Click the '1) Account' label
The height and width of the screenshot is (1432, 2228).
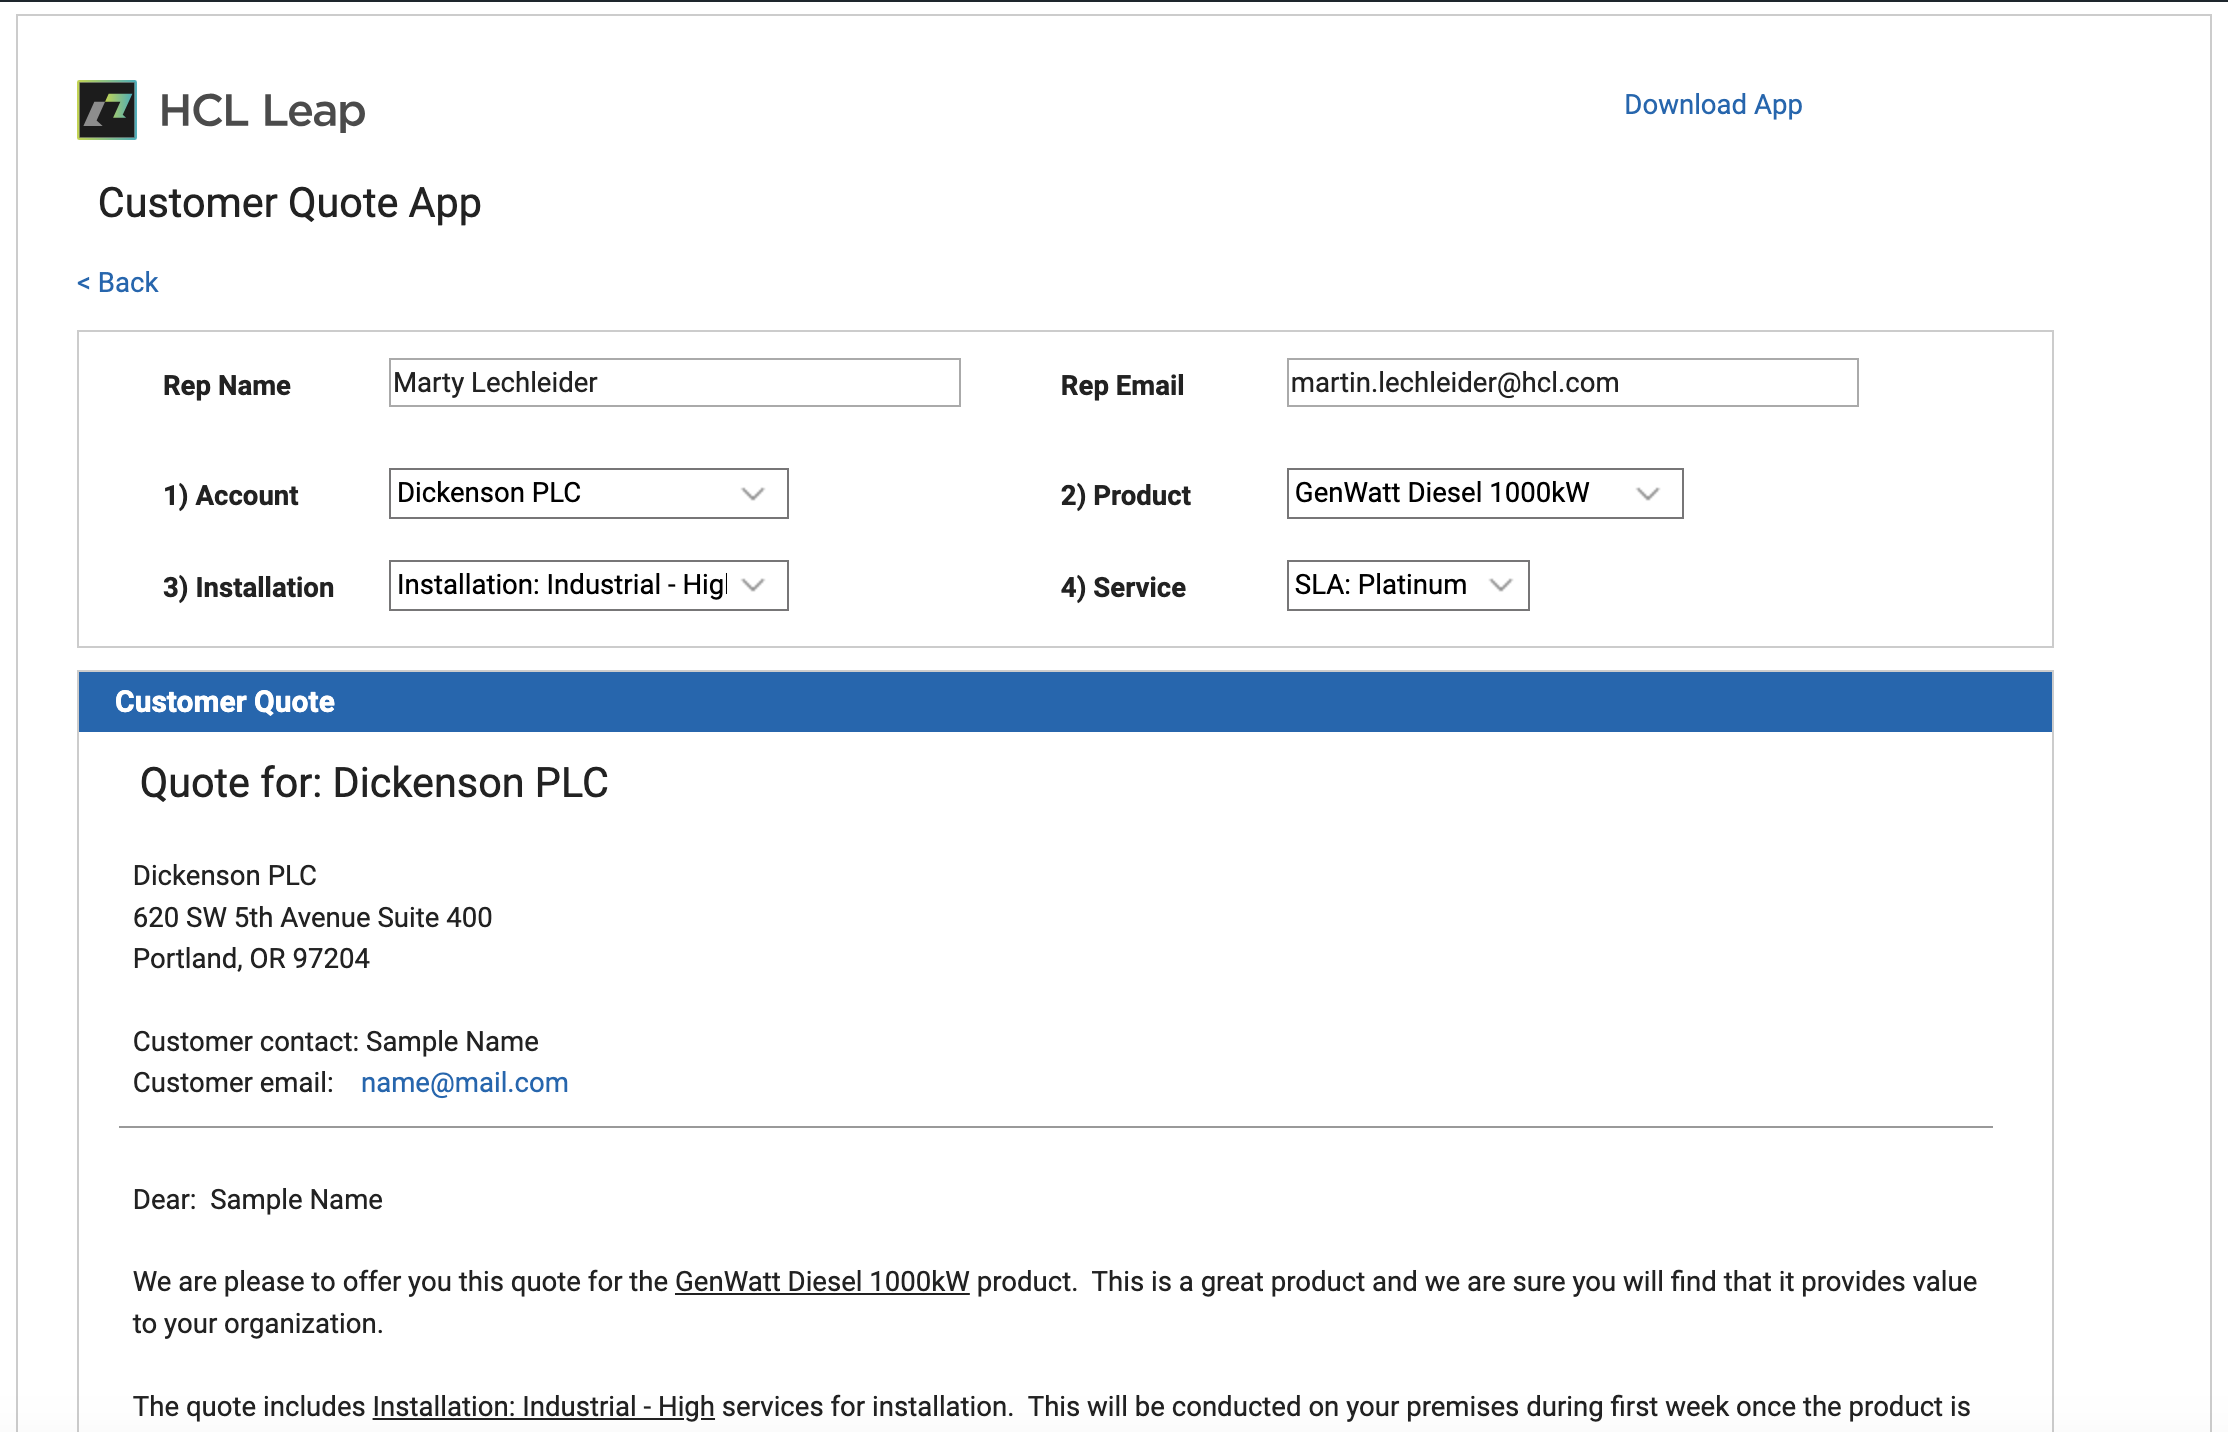(x=231, y=496)
